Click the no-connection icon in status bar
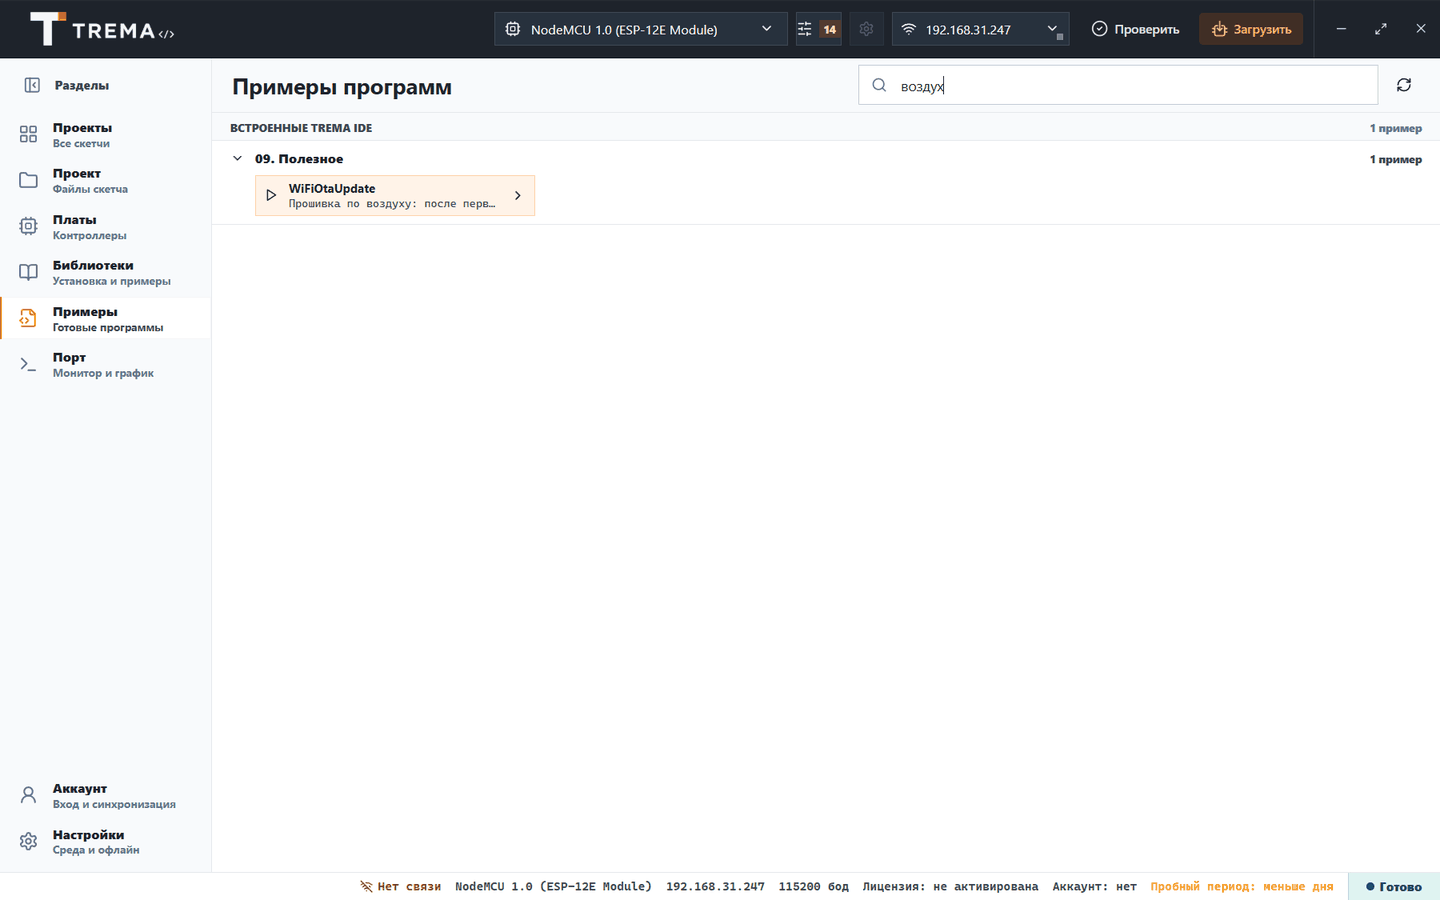The height and width of the screenshot is (900, 1440). (366, 886)
